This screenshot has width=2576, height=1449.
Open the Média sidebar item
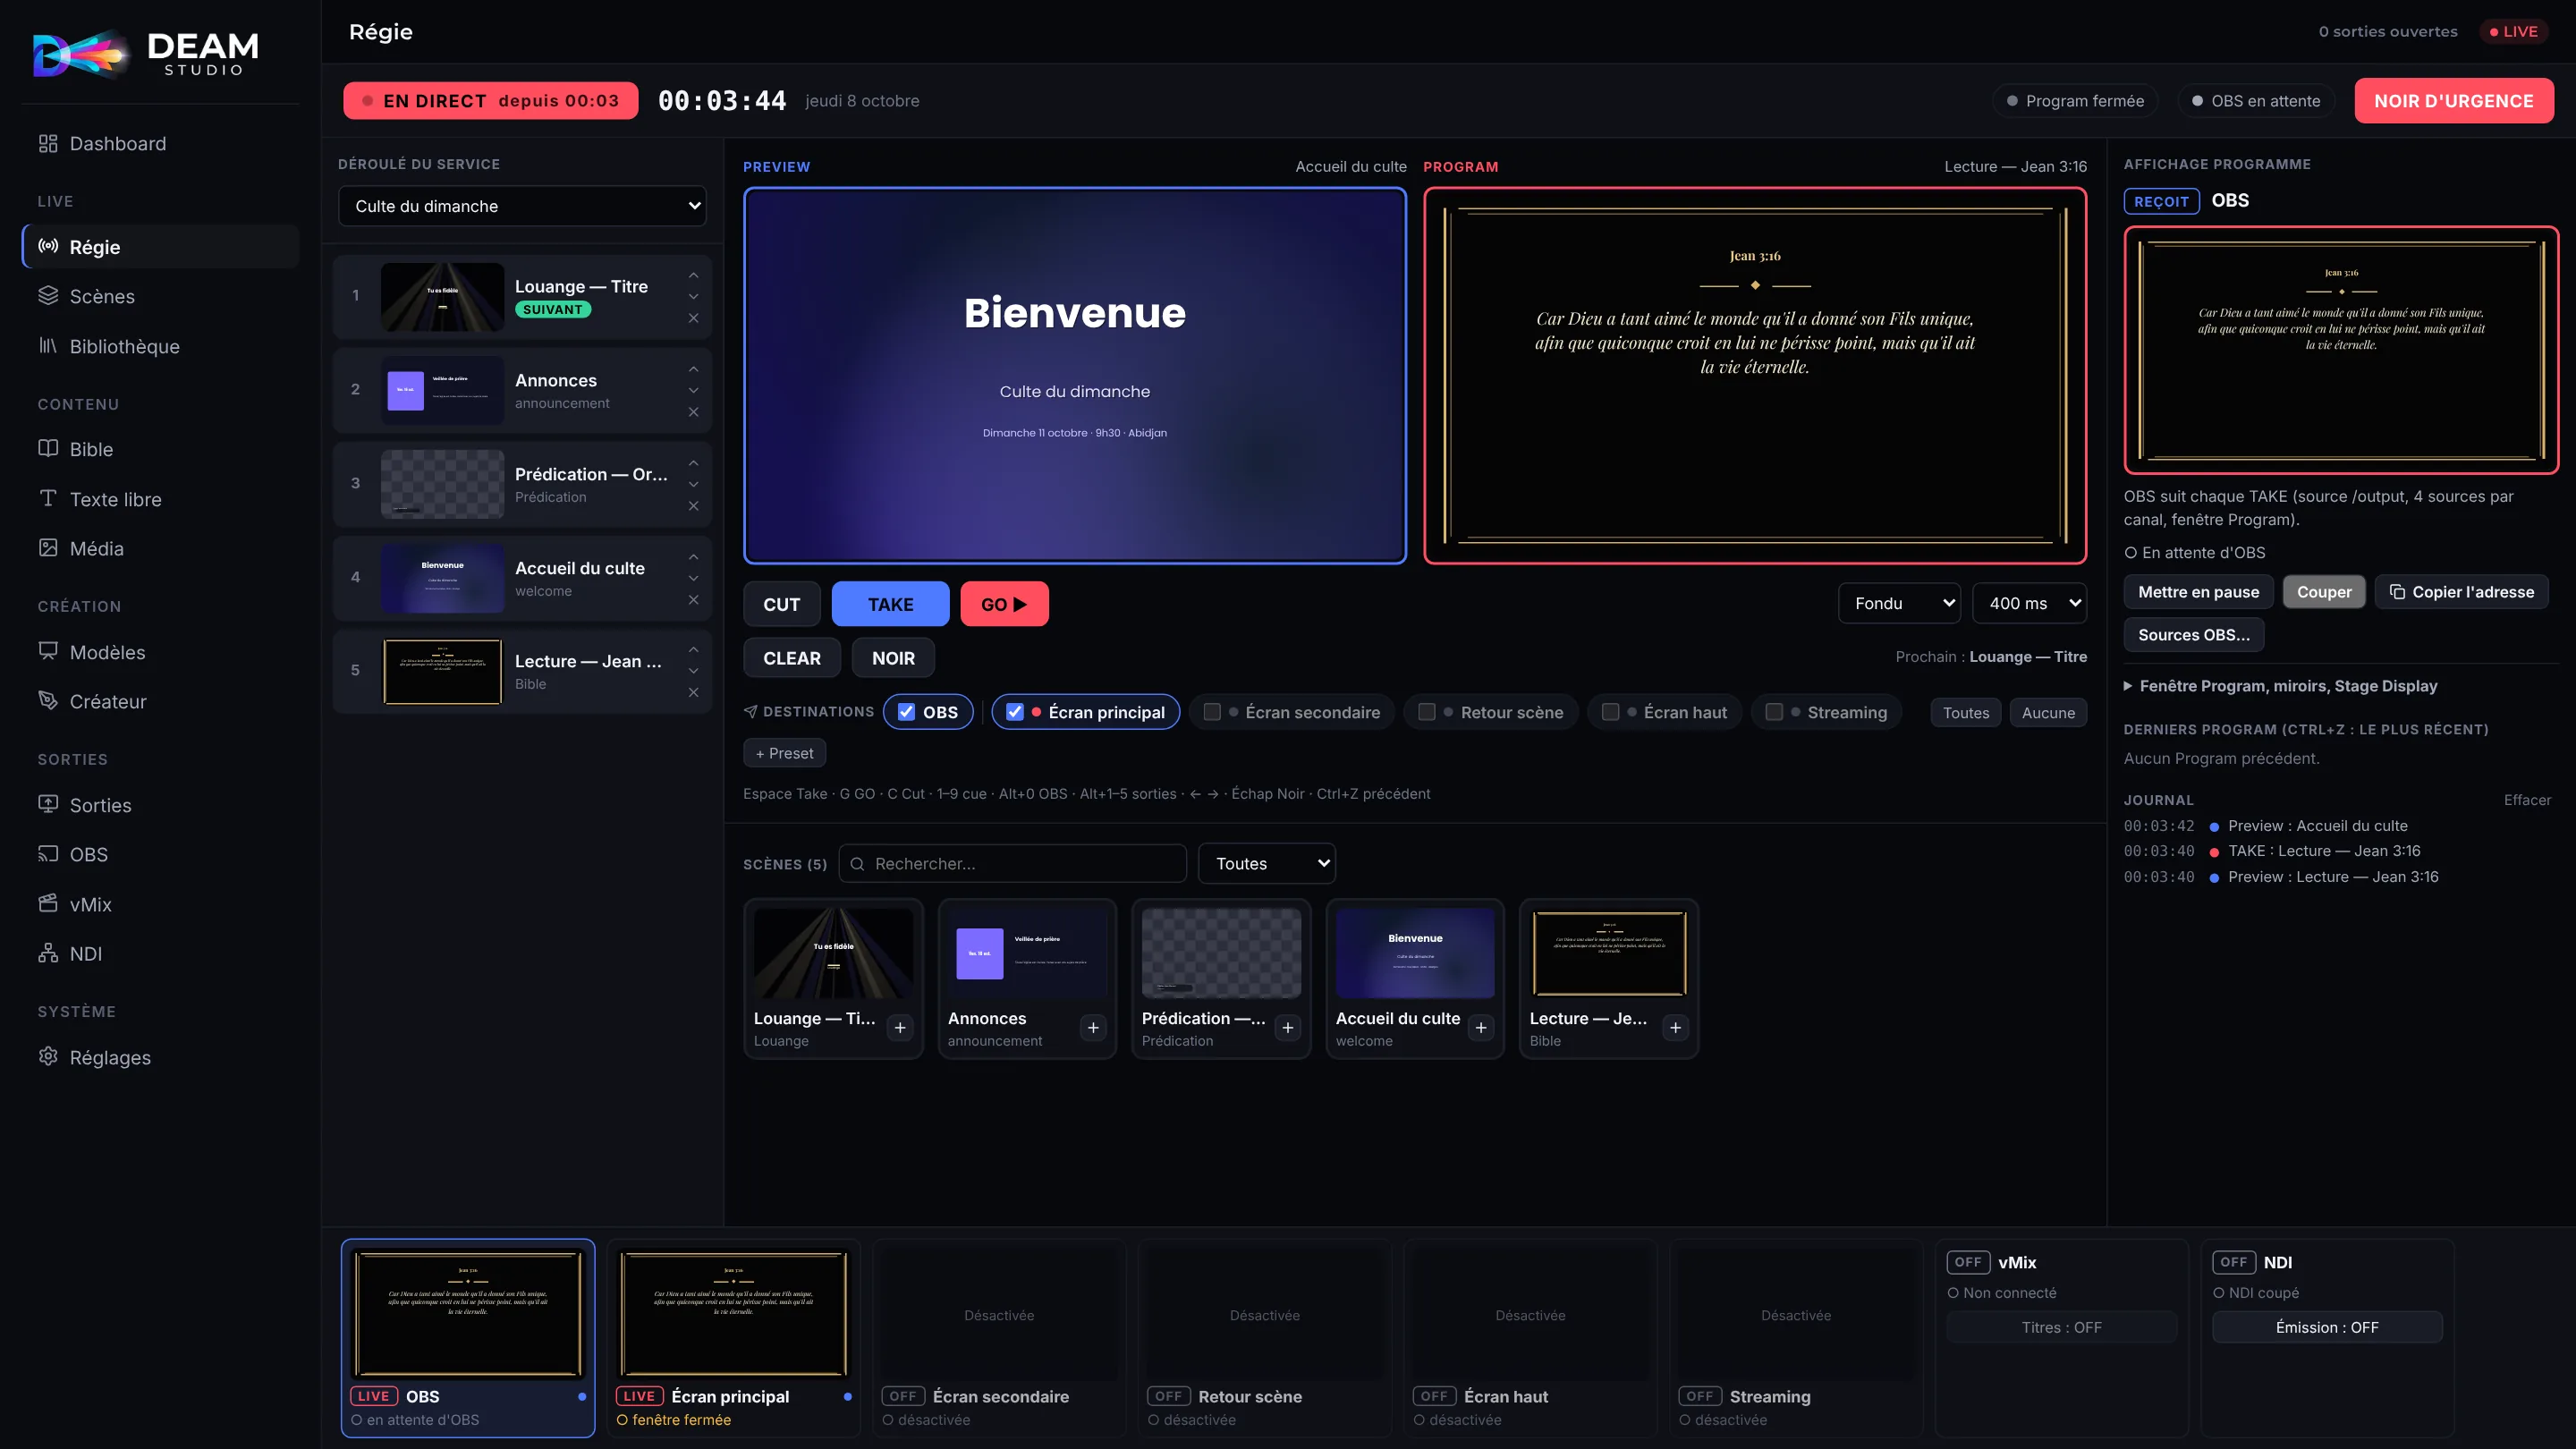[x=160, y=549]
